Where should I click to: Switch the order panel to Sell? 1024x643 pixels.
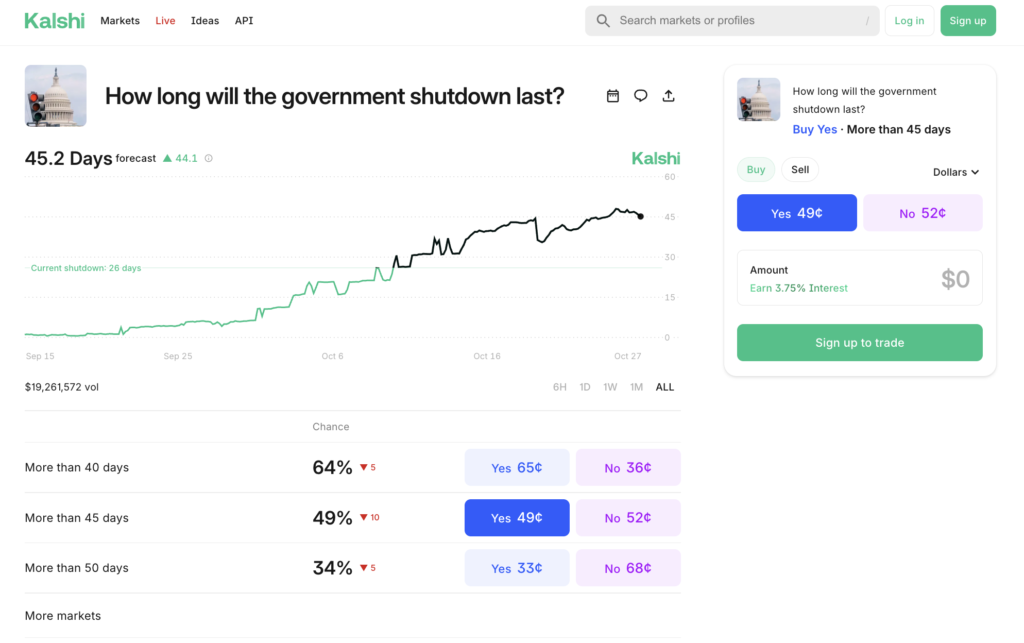(x=800, y=169)
